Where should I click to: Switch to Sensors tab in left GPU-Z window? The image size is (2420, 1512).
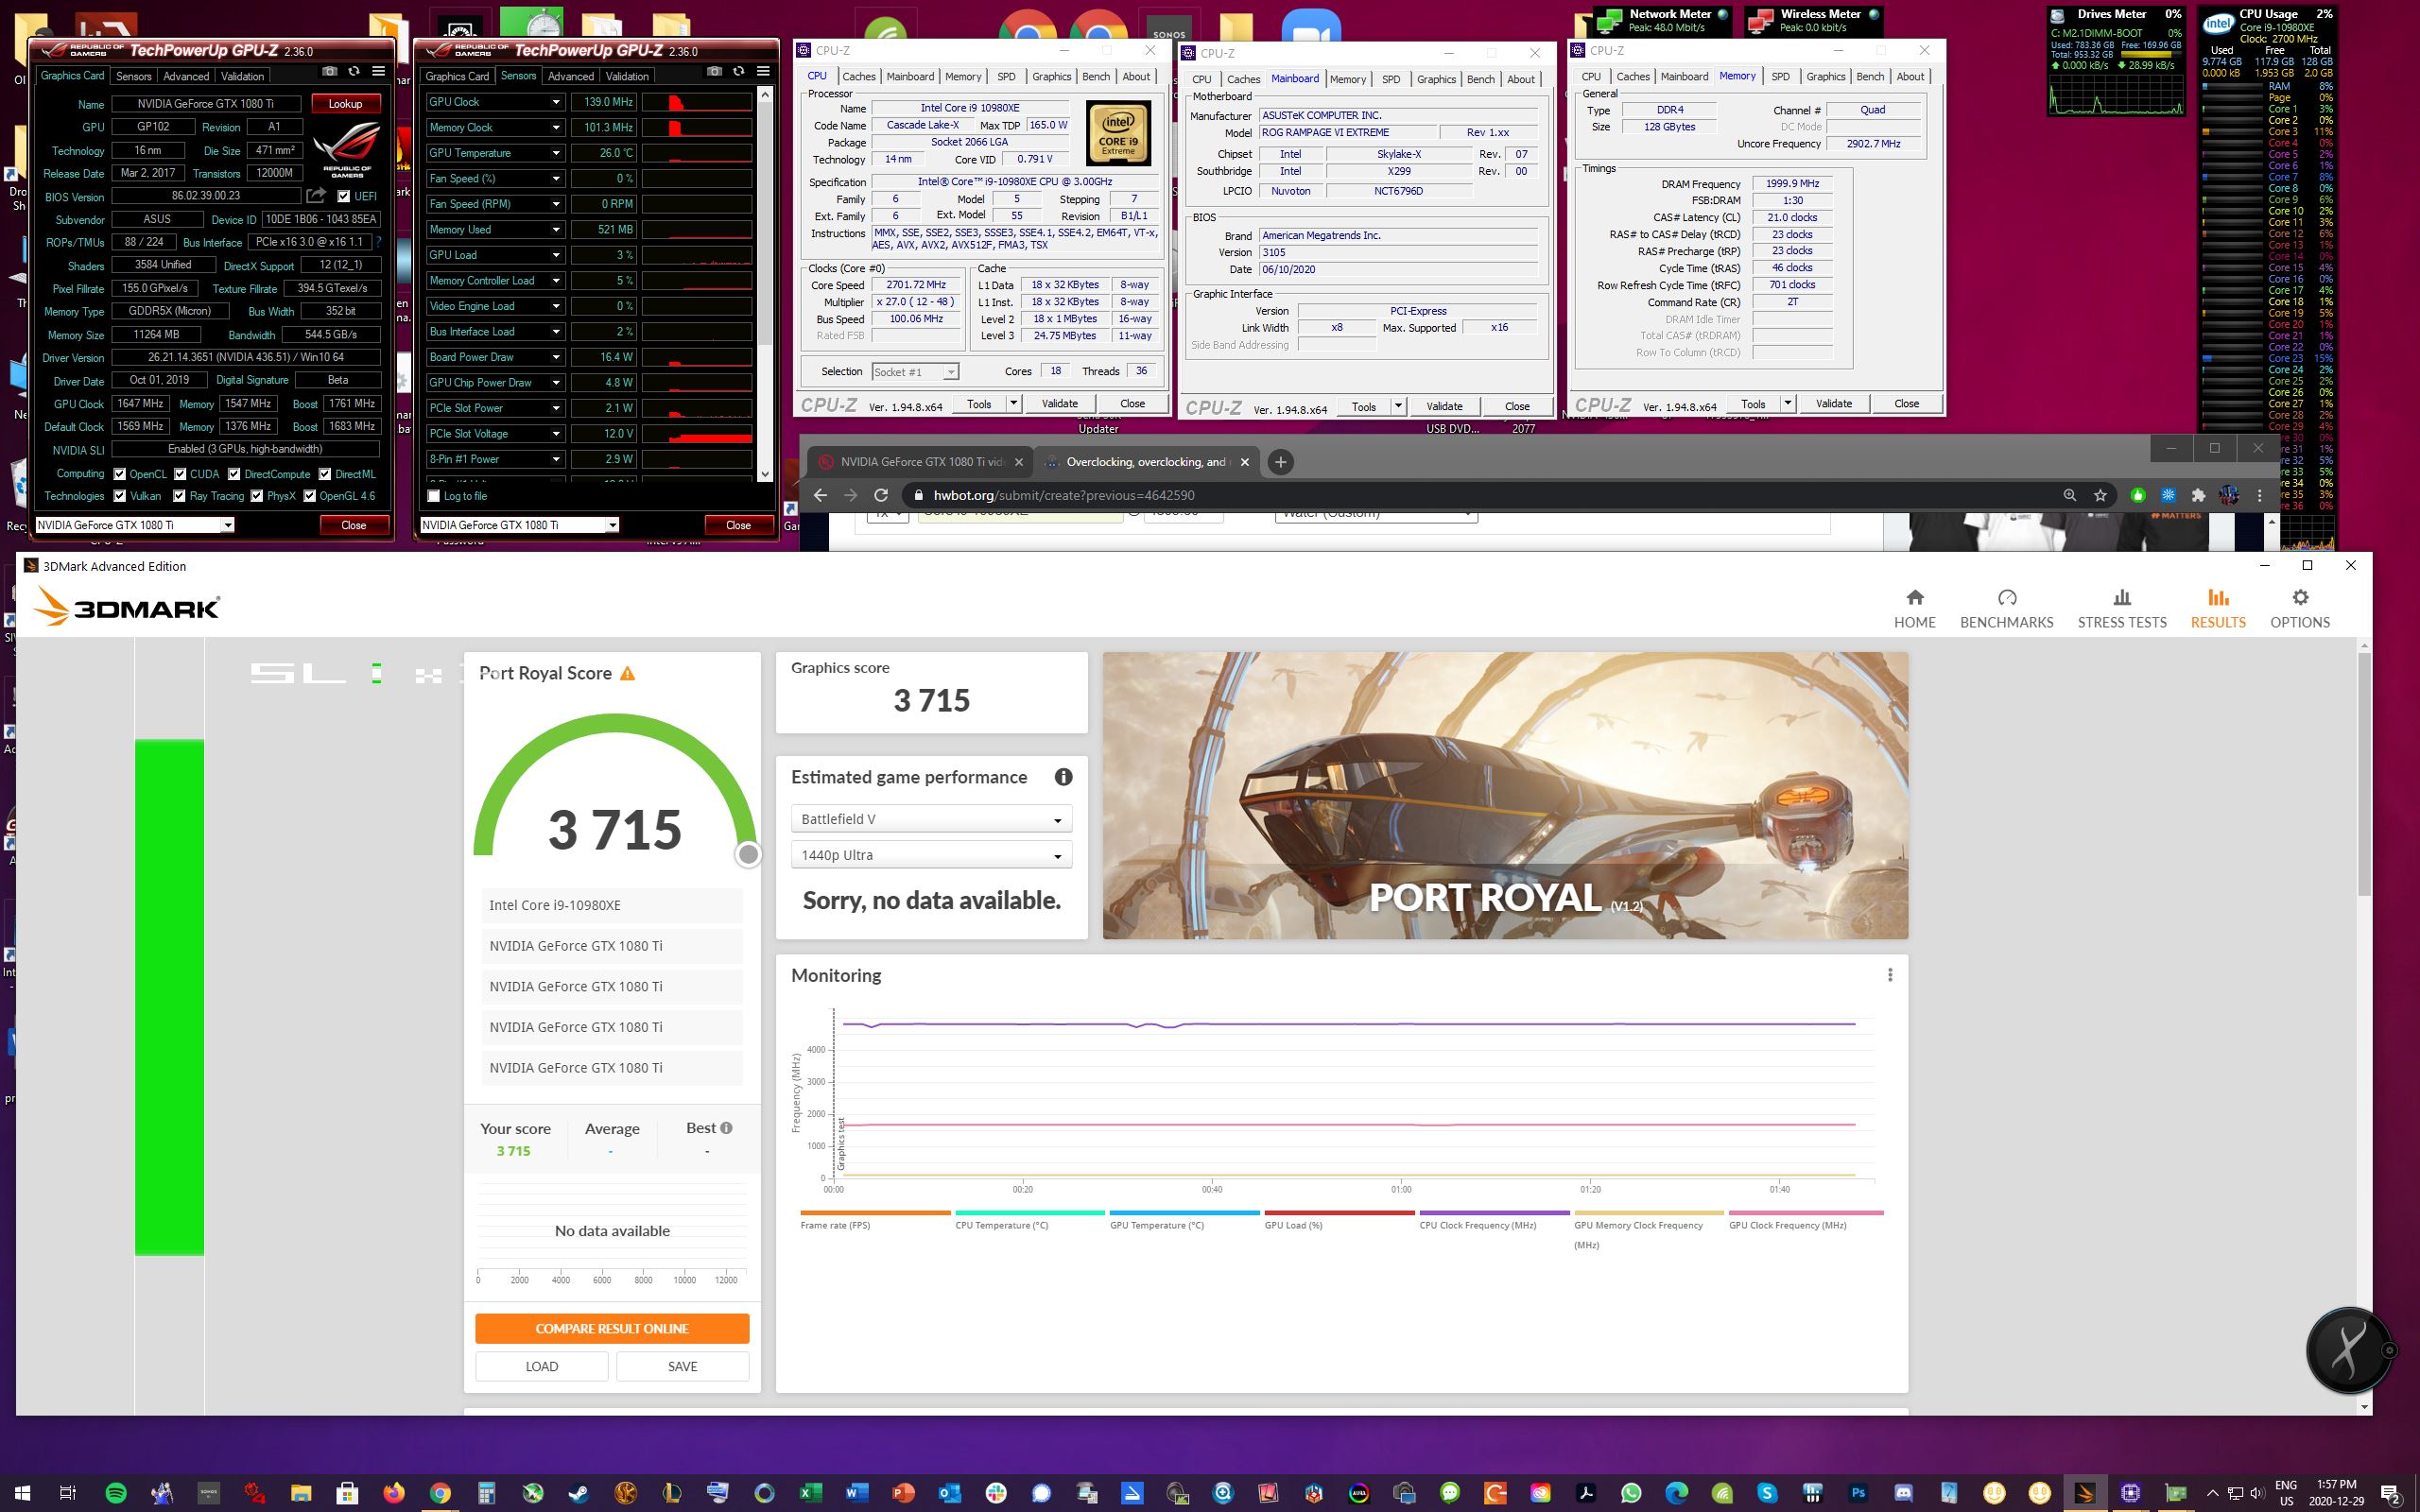133,76
